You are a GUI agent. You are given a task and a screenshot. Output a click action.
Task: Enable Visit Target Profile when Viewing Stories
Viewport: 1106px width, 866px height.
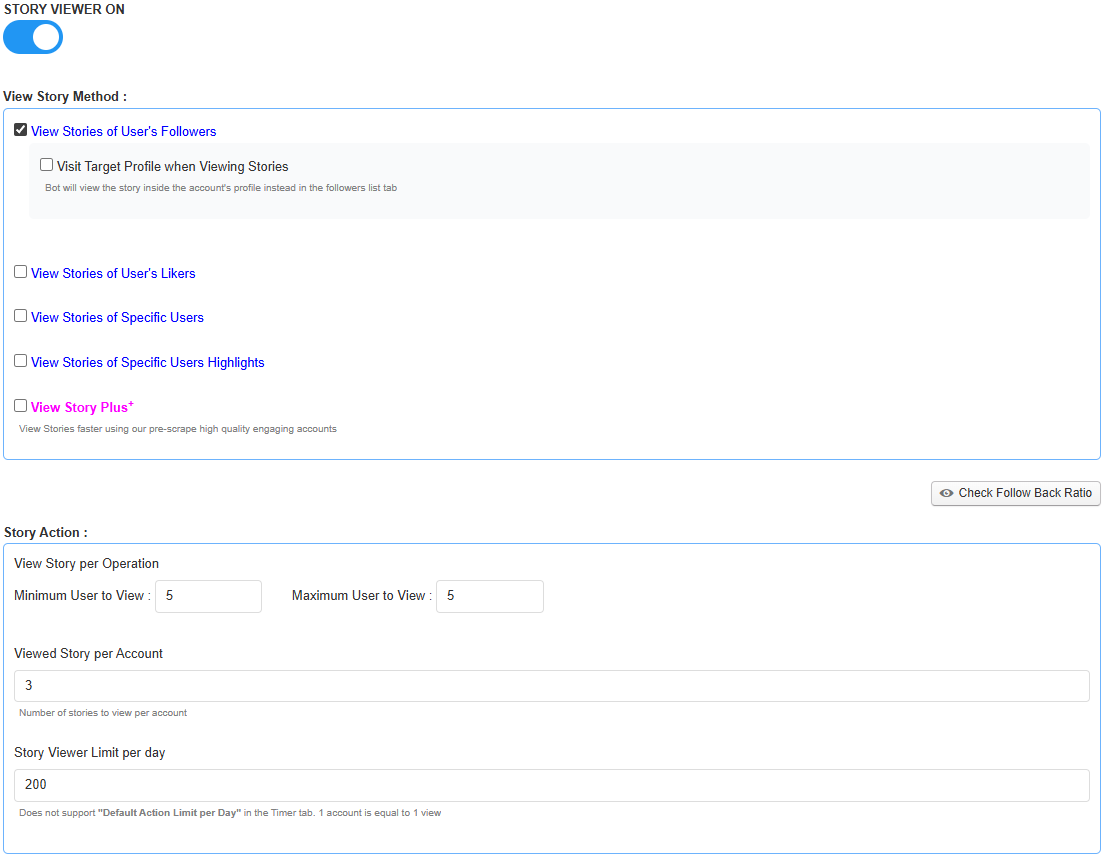tap(46, 165)
